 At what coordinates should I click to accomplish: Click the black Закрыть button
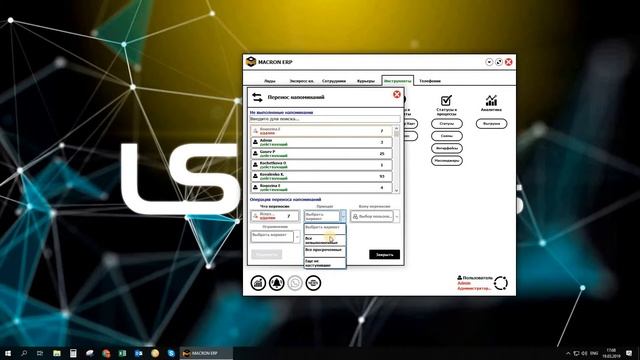coord(384,254)
